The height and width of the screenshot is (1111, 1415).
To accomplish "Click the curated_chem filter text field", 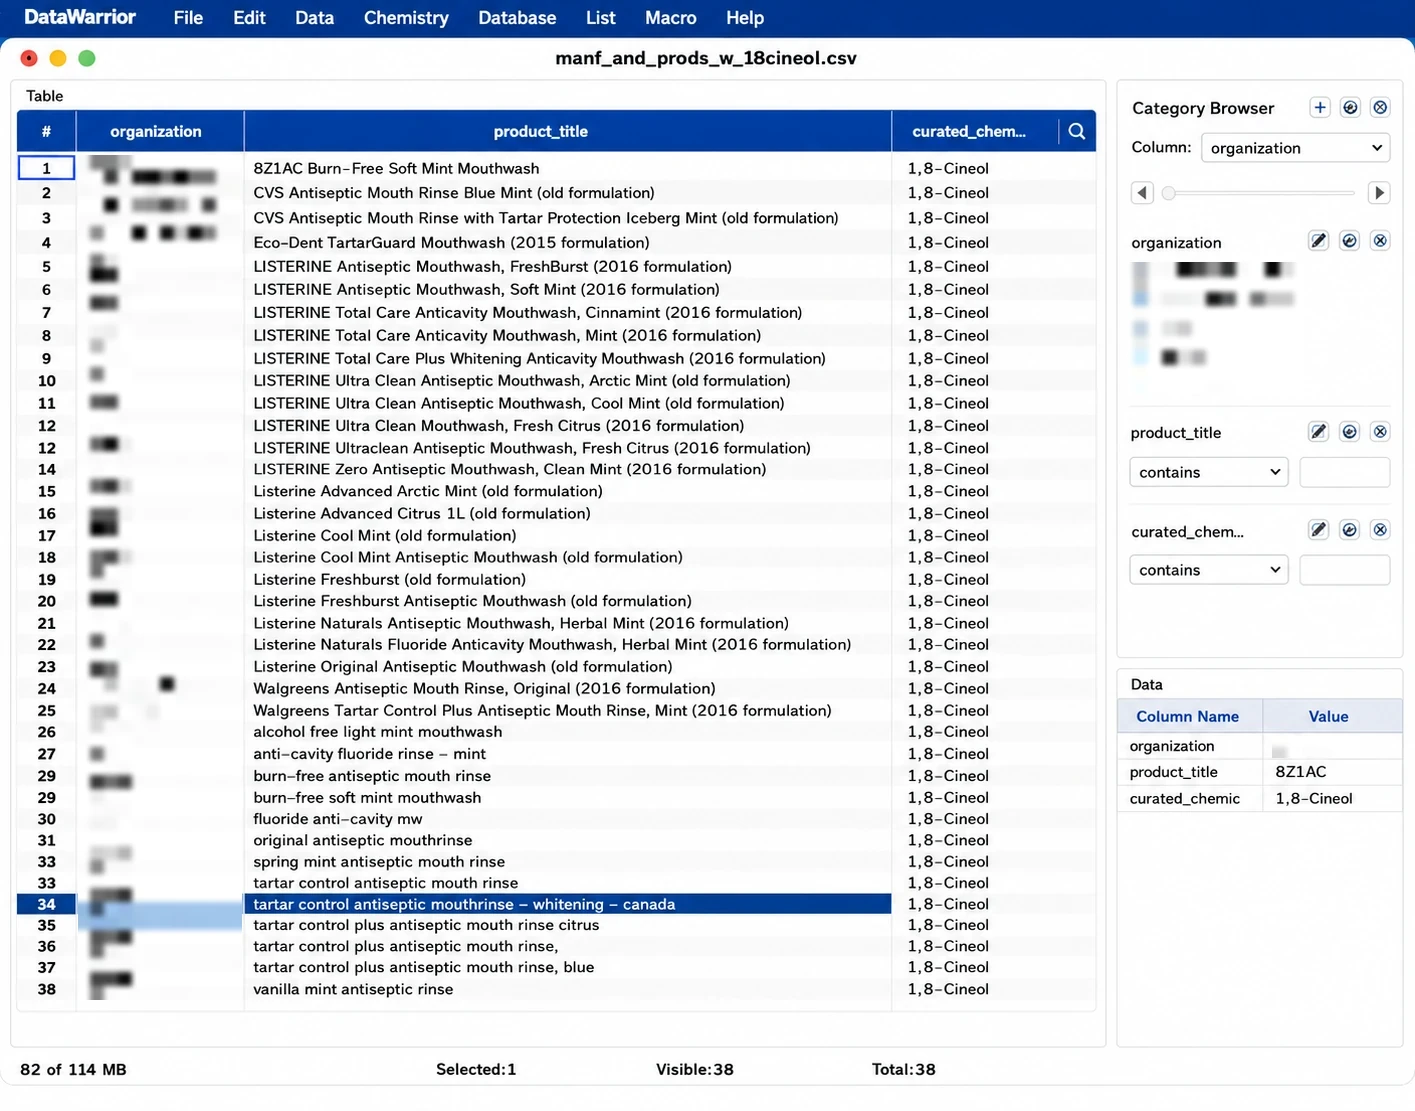I will (1344, 570).
